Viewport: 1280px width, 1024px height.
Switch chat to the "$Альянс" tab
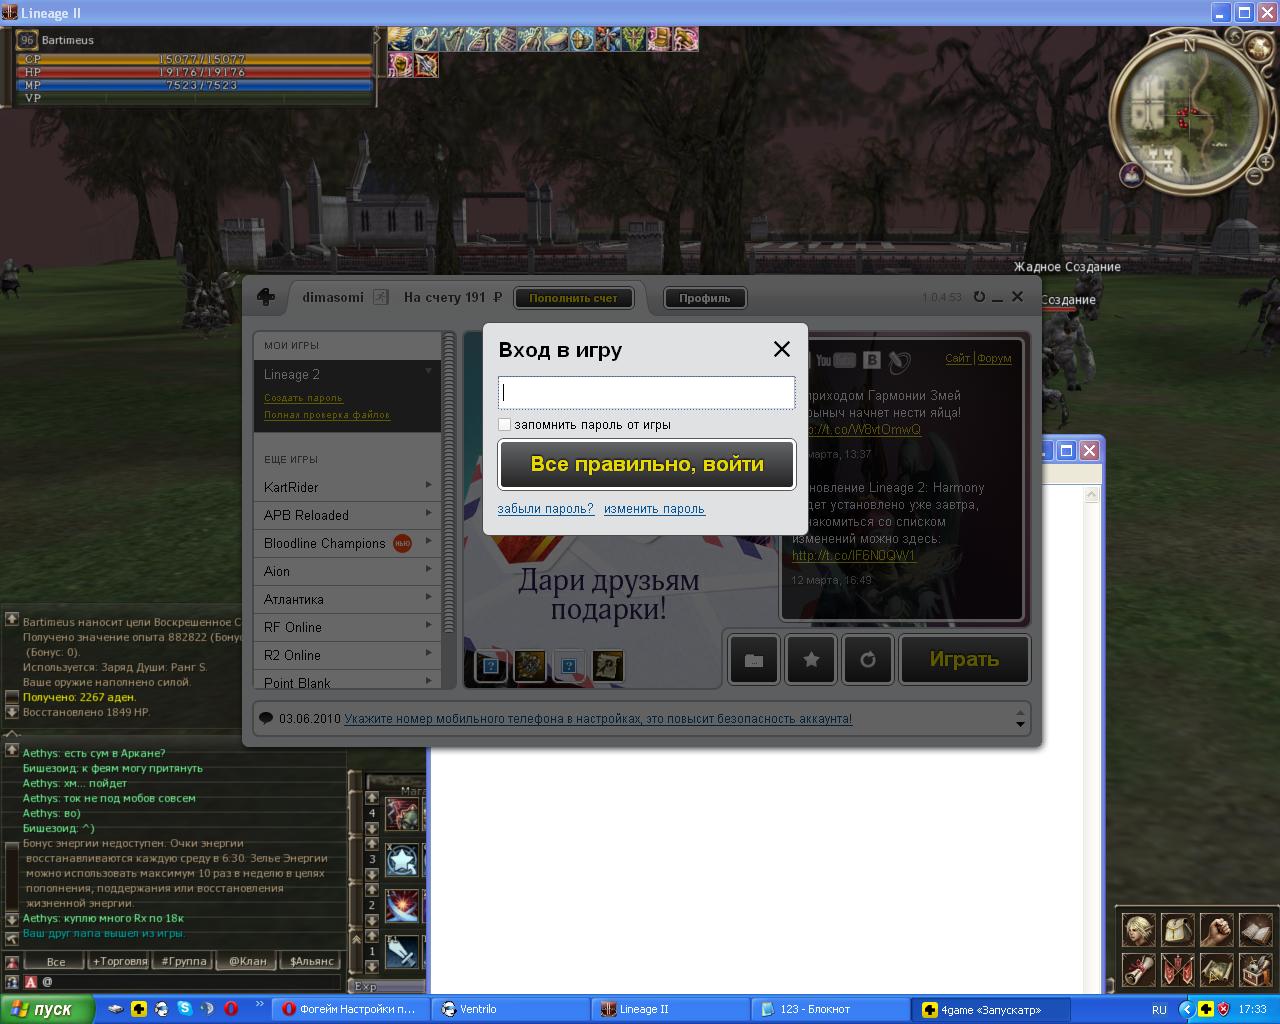pos(311,961)
